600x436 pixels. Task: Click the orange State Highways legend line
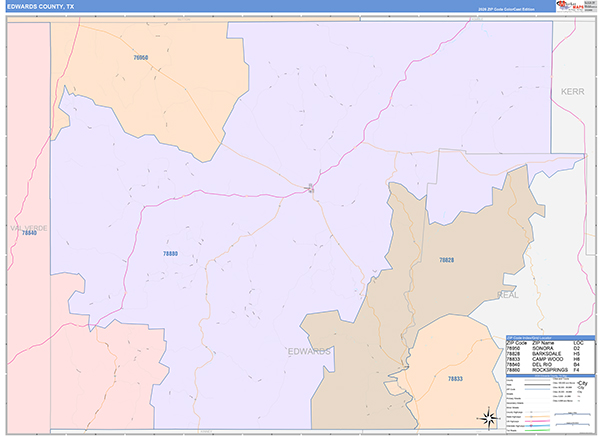[x=537, y=416]
